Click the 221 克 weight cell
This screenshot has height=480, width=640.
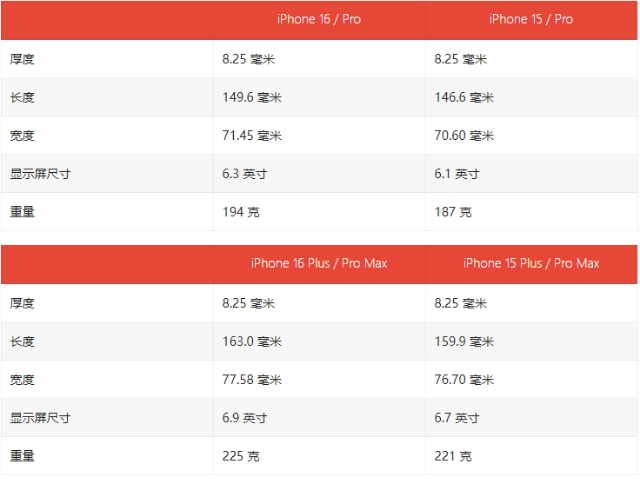tap(453, 455)
